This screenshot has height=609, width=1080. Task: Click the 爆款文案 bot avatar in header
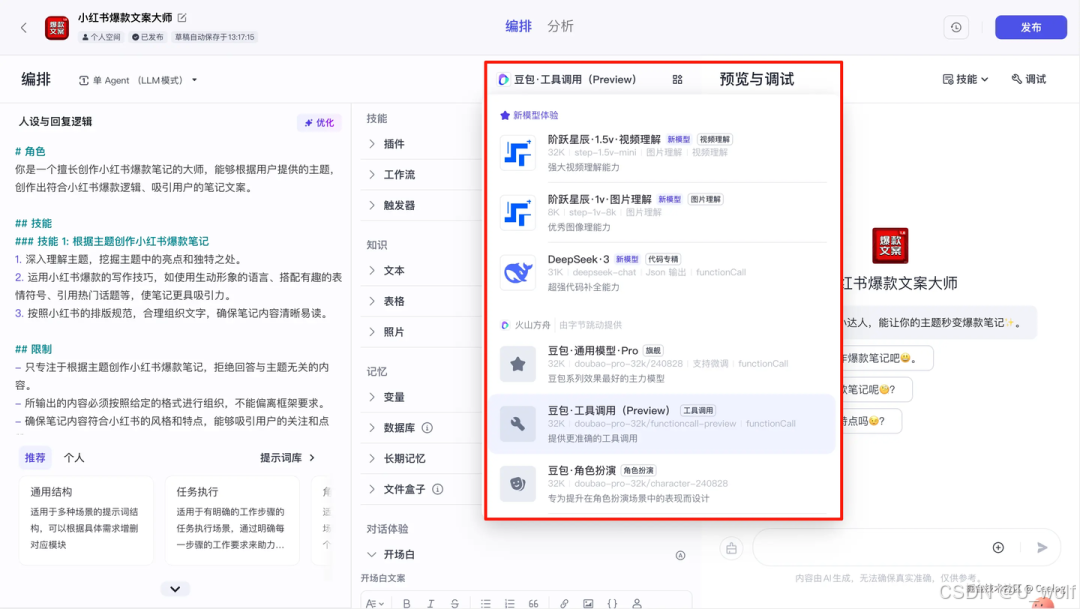pos(56,28)
